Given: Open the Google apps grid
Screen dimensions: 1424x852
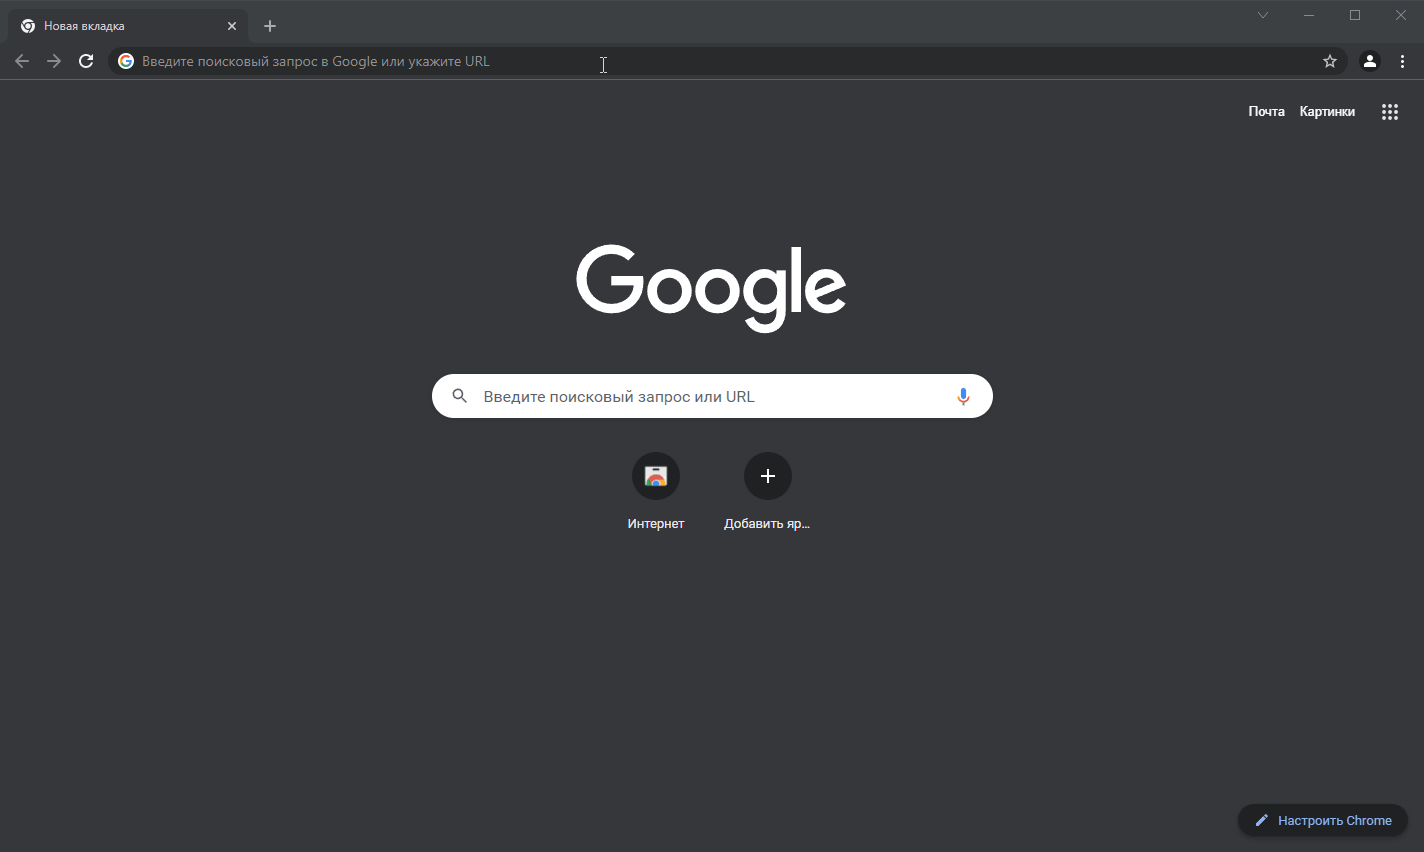Looking at the screenshot, I should (1390, 112).
